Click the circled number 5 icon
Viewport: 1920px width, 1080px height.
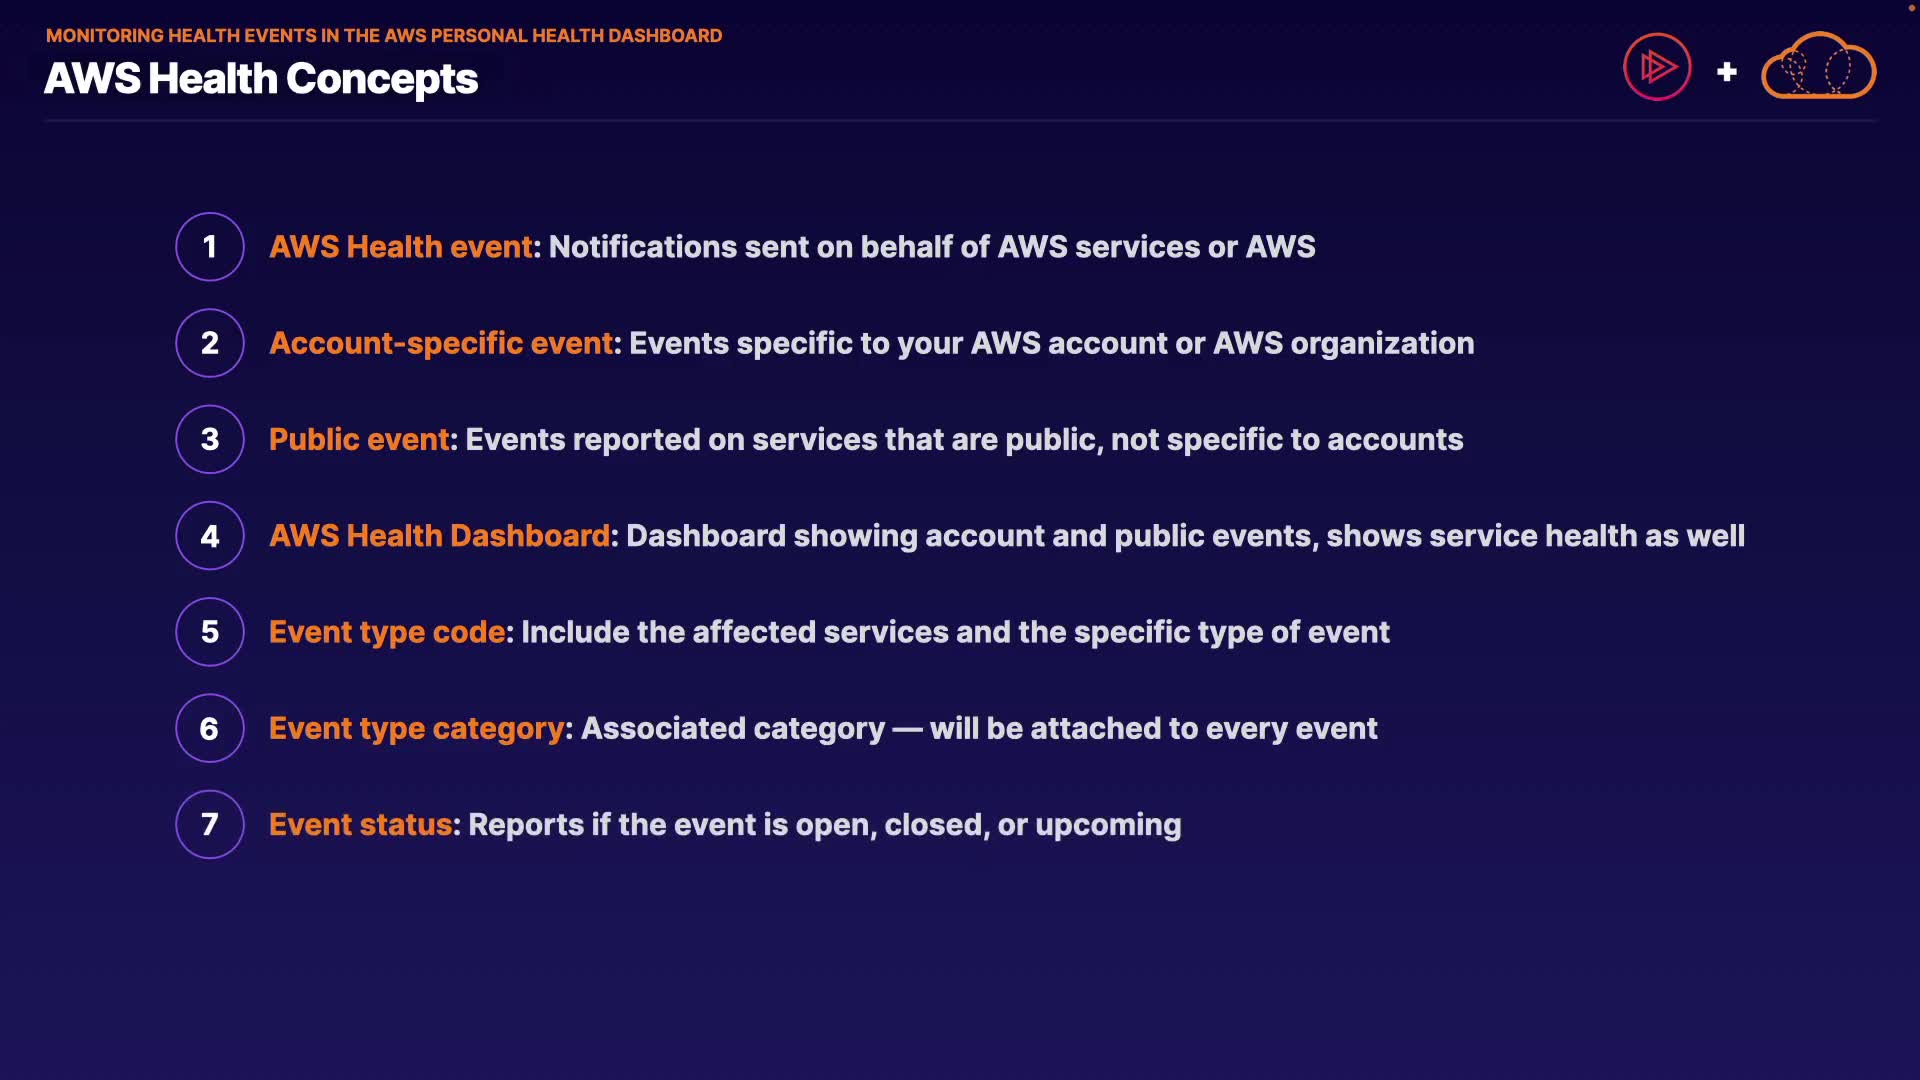[x=210, y=632]
